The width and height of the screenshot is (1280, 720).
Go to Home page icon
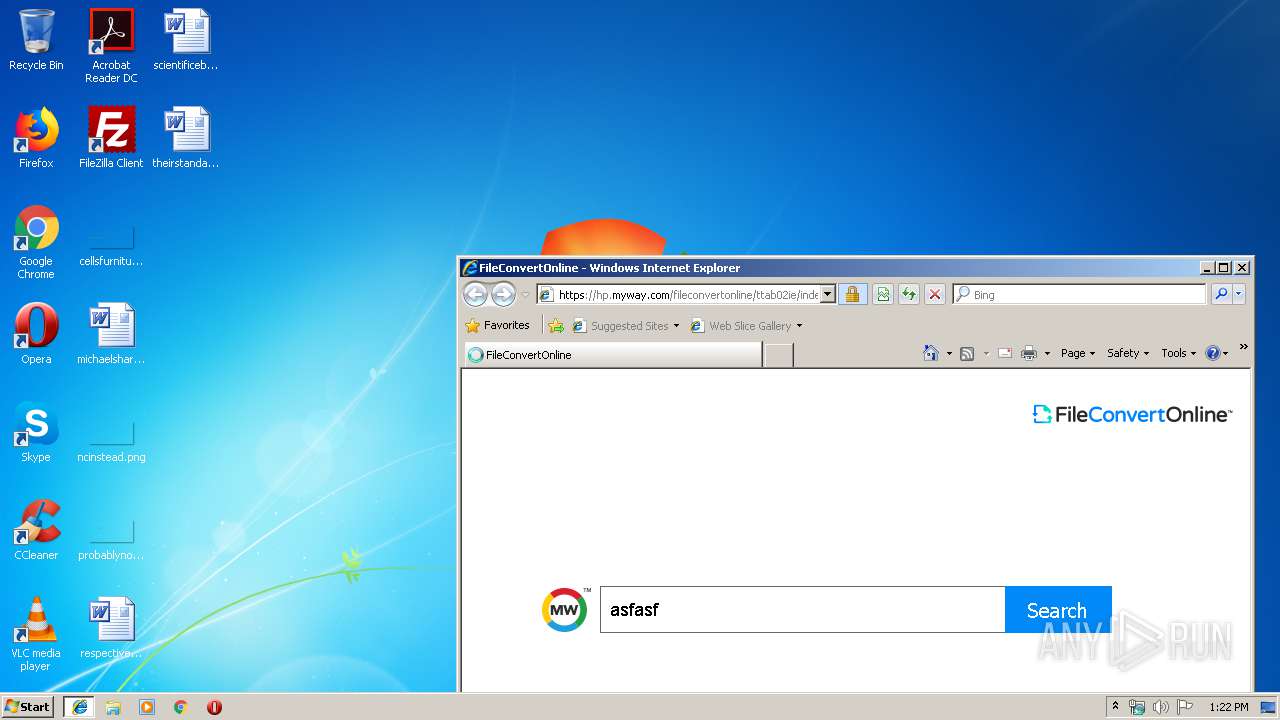(931, 353)
